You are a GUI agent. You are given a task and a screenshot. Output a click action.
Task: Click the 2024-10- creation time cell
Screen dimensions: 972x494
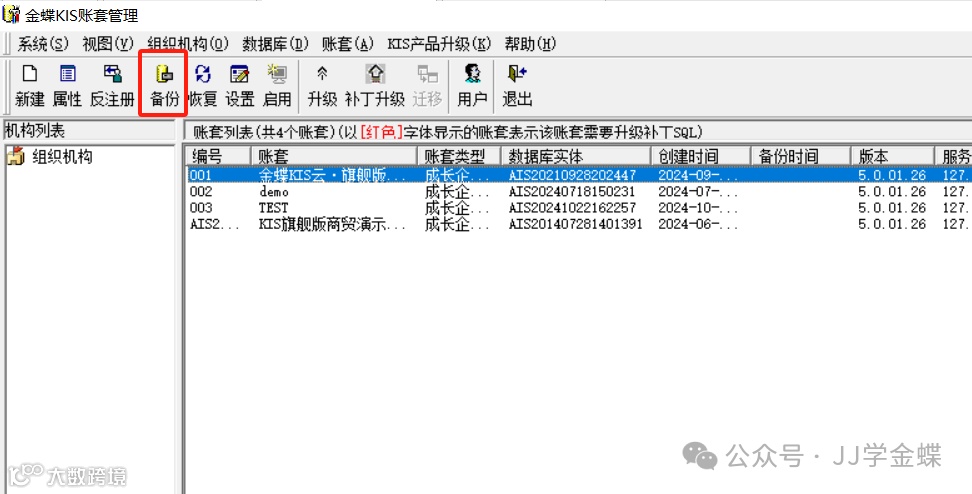pos(698,208)
